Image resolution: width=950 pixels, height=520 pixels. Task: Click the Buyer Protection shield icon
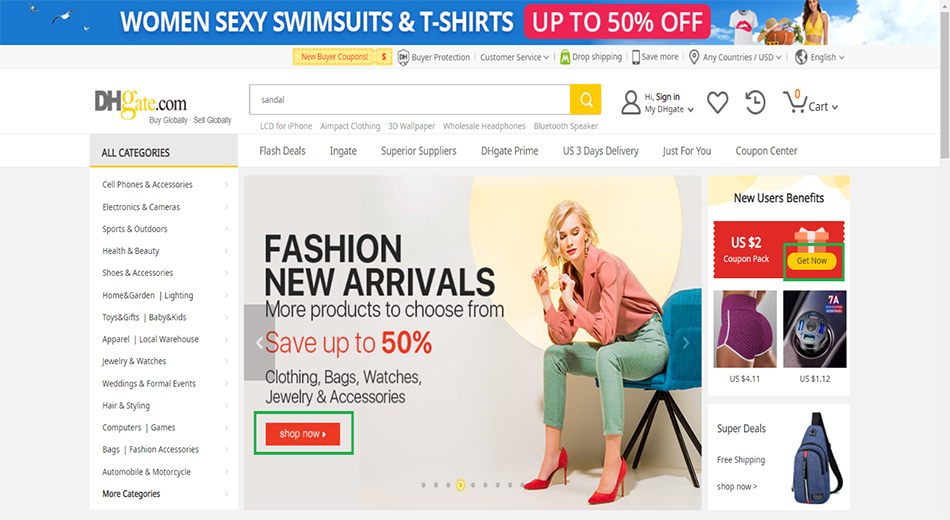[403, 58]
